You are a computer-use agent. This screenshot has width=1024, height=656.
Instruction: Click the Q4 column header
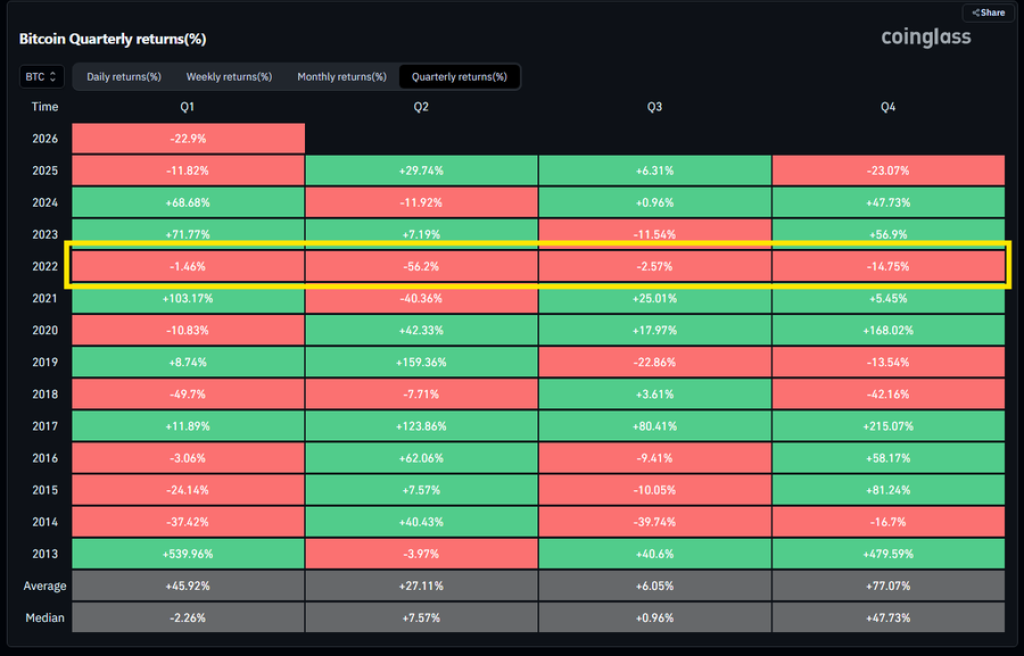tap(887, 107)
